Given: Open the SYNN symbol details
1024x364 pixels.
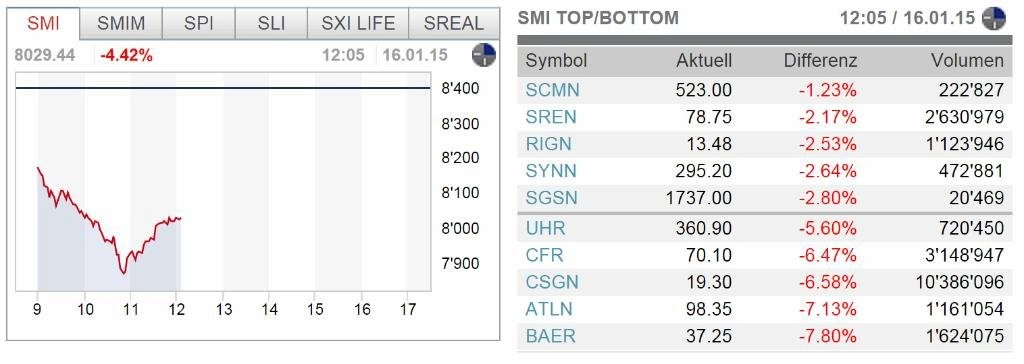Looking at the screenshot, I should (551, 171).
